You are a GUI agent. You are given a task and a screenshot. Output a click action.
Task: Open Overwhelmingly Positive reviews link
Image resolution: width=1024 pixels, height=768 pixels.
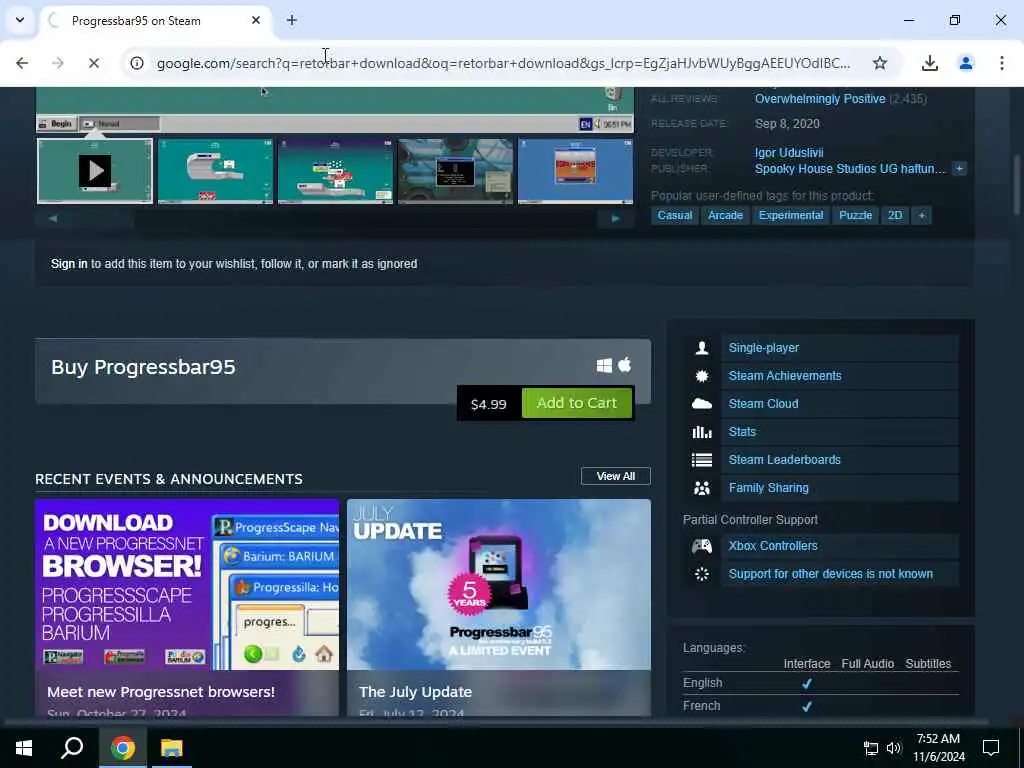[x=820, y=99]
